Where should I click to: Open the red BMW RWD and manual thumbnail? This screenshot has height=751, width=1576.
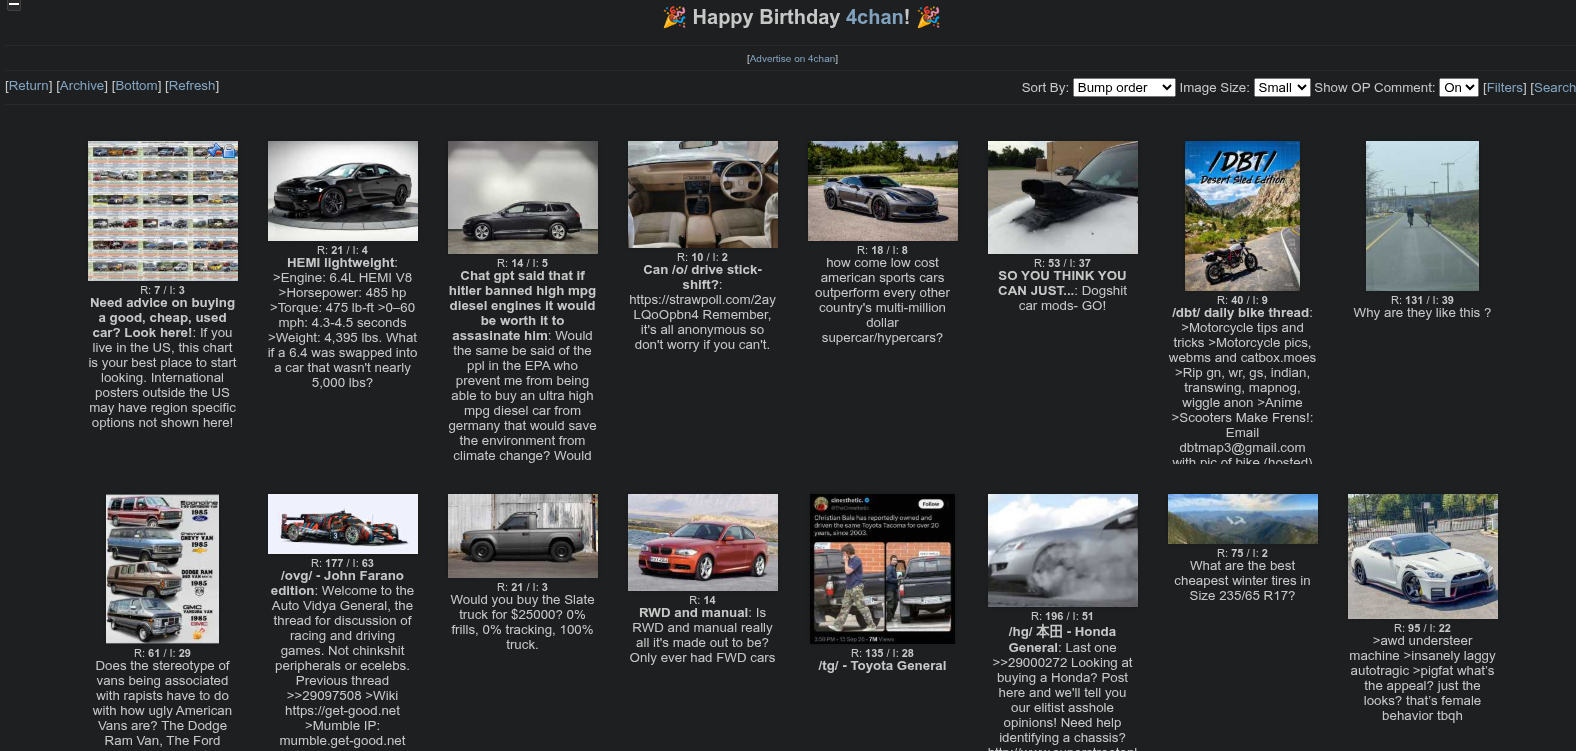(x=703, y=542)
